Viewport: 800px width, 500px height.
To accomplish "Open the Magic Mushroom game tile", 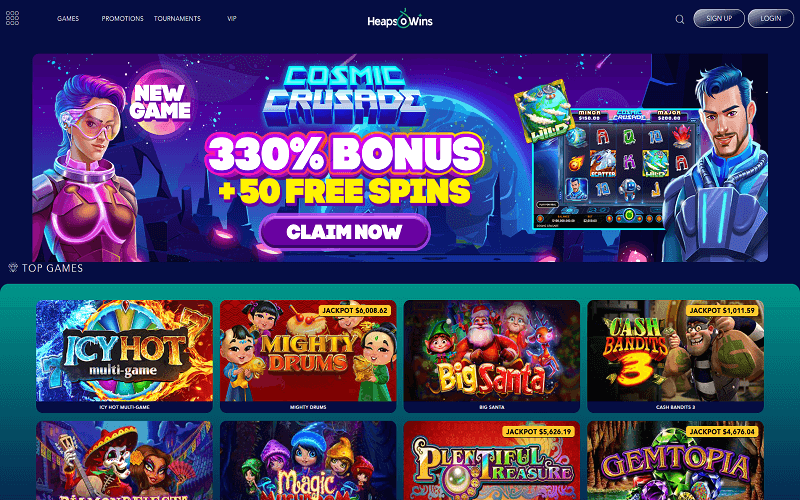I will tap(308, 461).
